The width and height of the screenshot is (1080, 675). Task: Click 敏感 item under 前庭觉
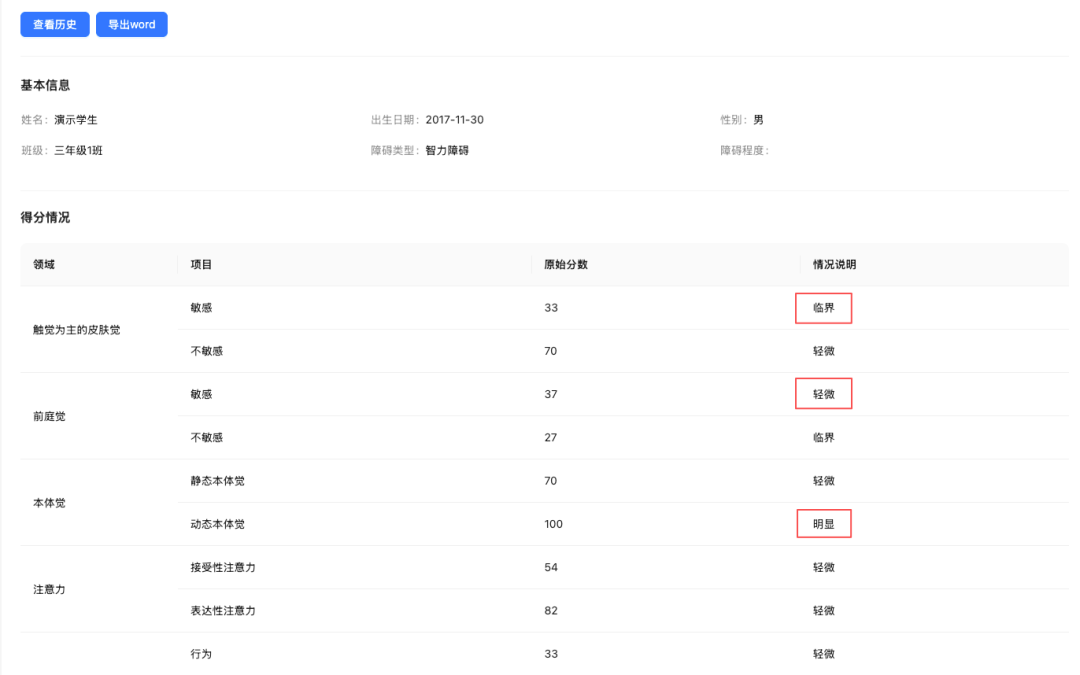click(x=201, y=395)
